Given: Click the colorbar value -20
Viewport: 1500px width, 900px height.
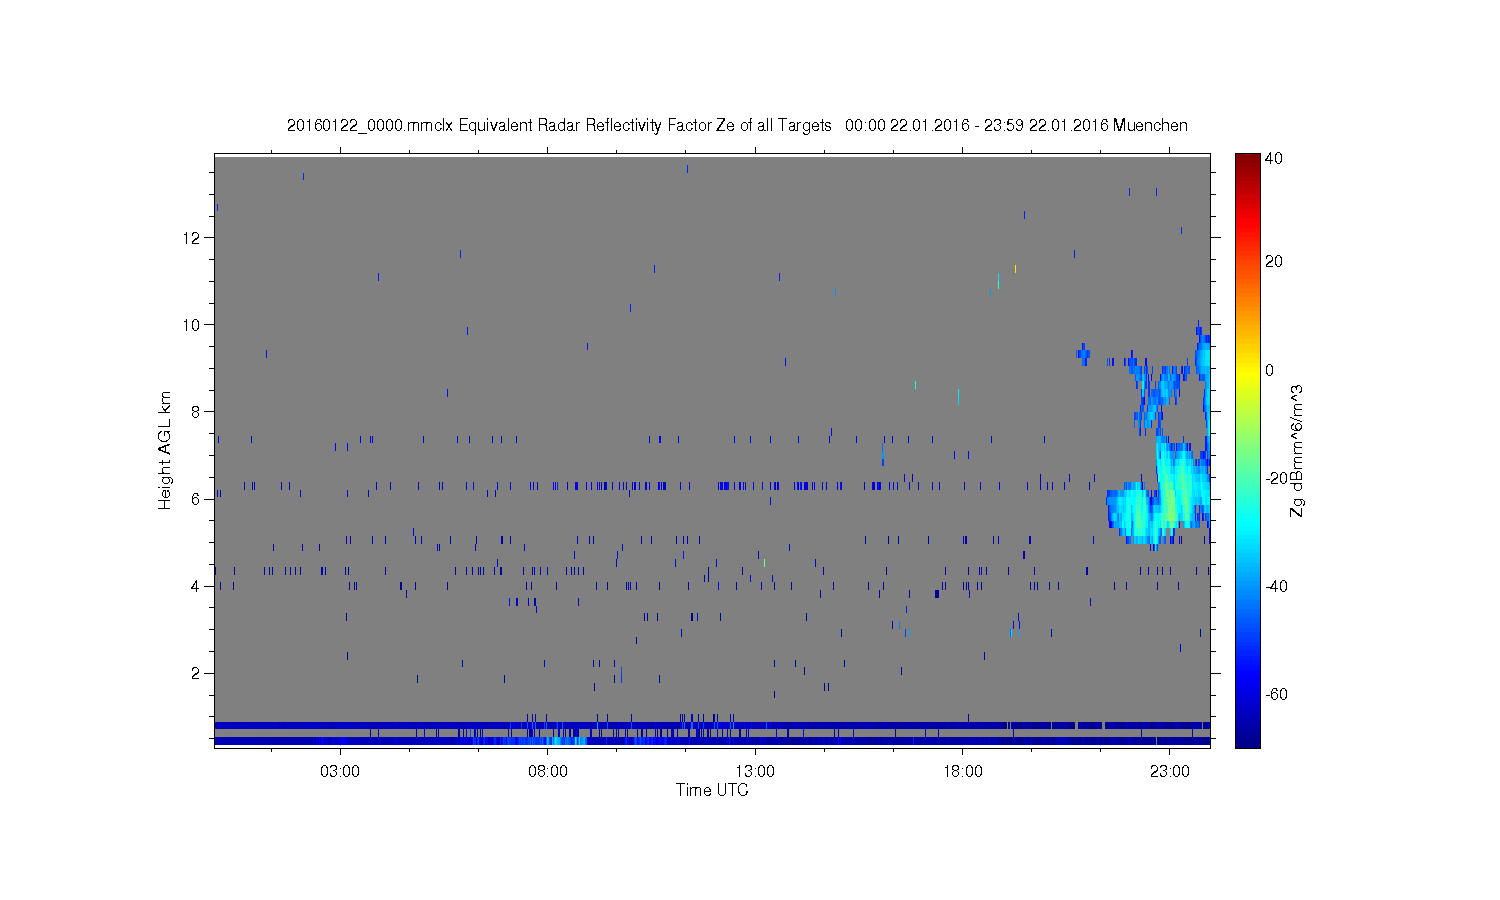Looking at the screenshot, I should tap(1276, 478).
